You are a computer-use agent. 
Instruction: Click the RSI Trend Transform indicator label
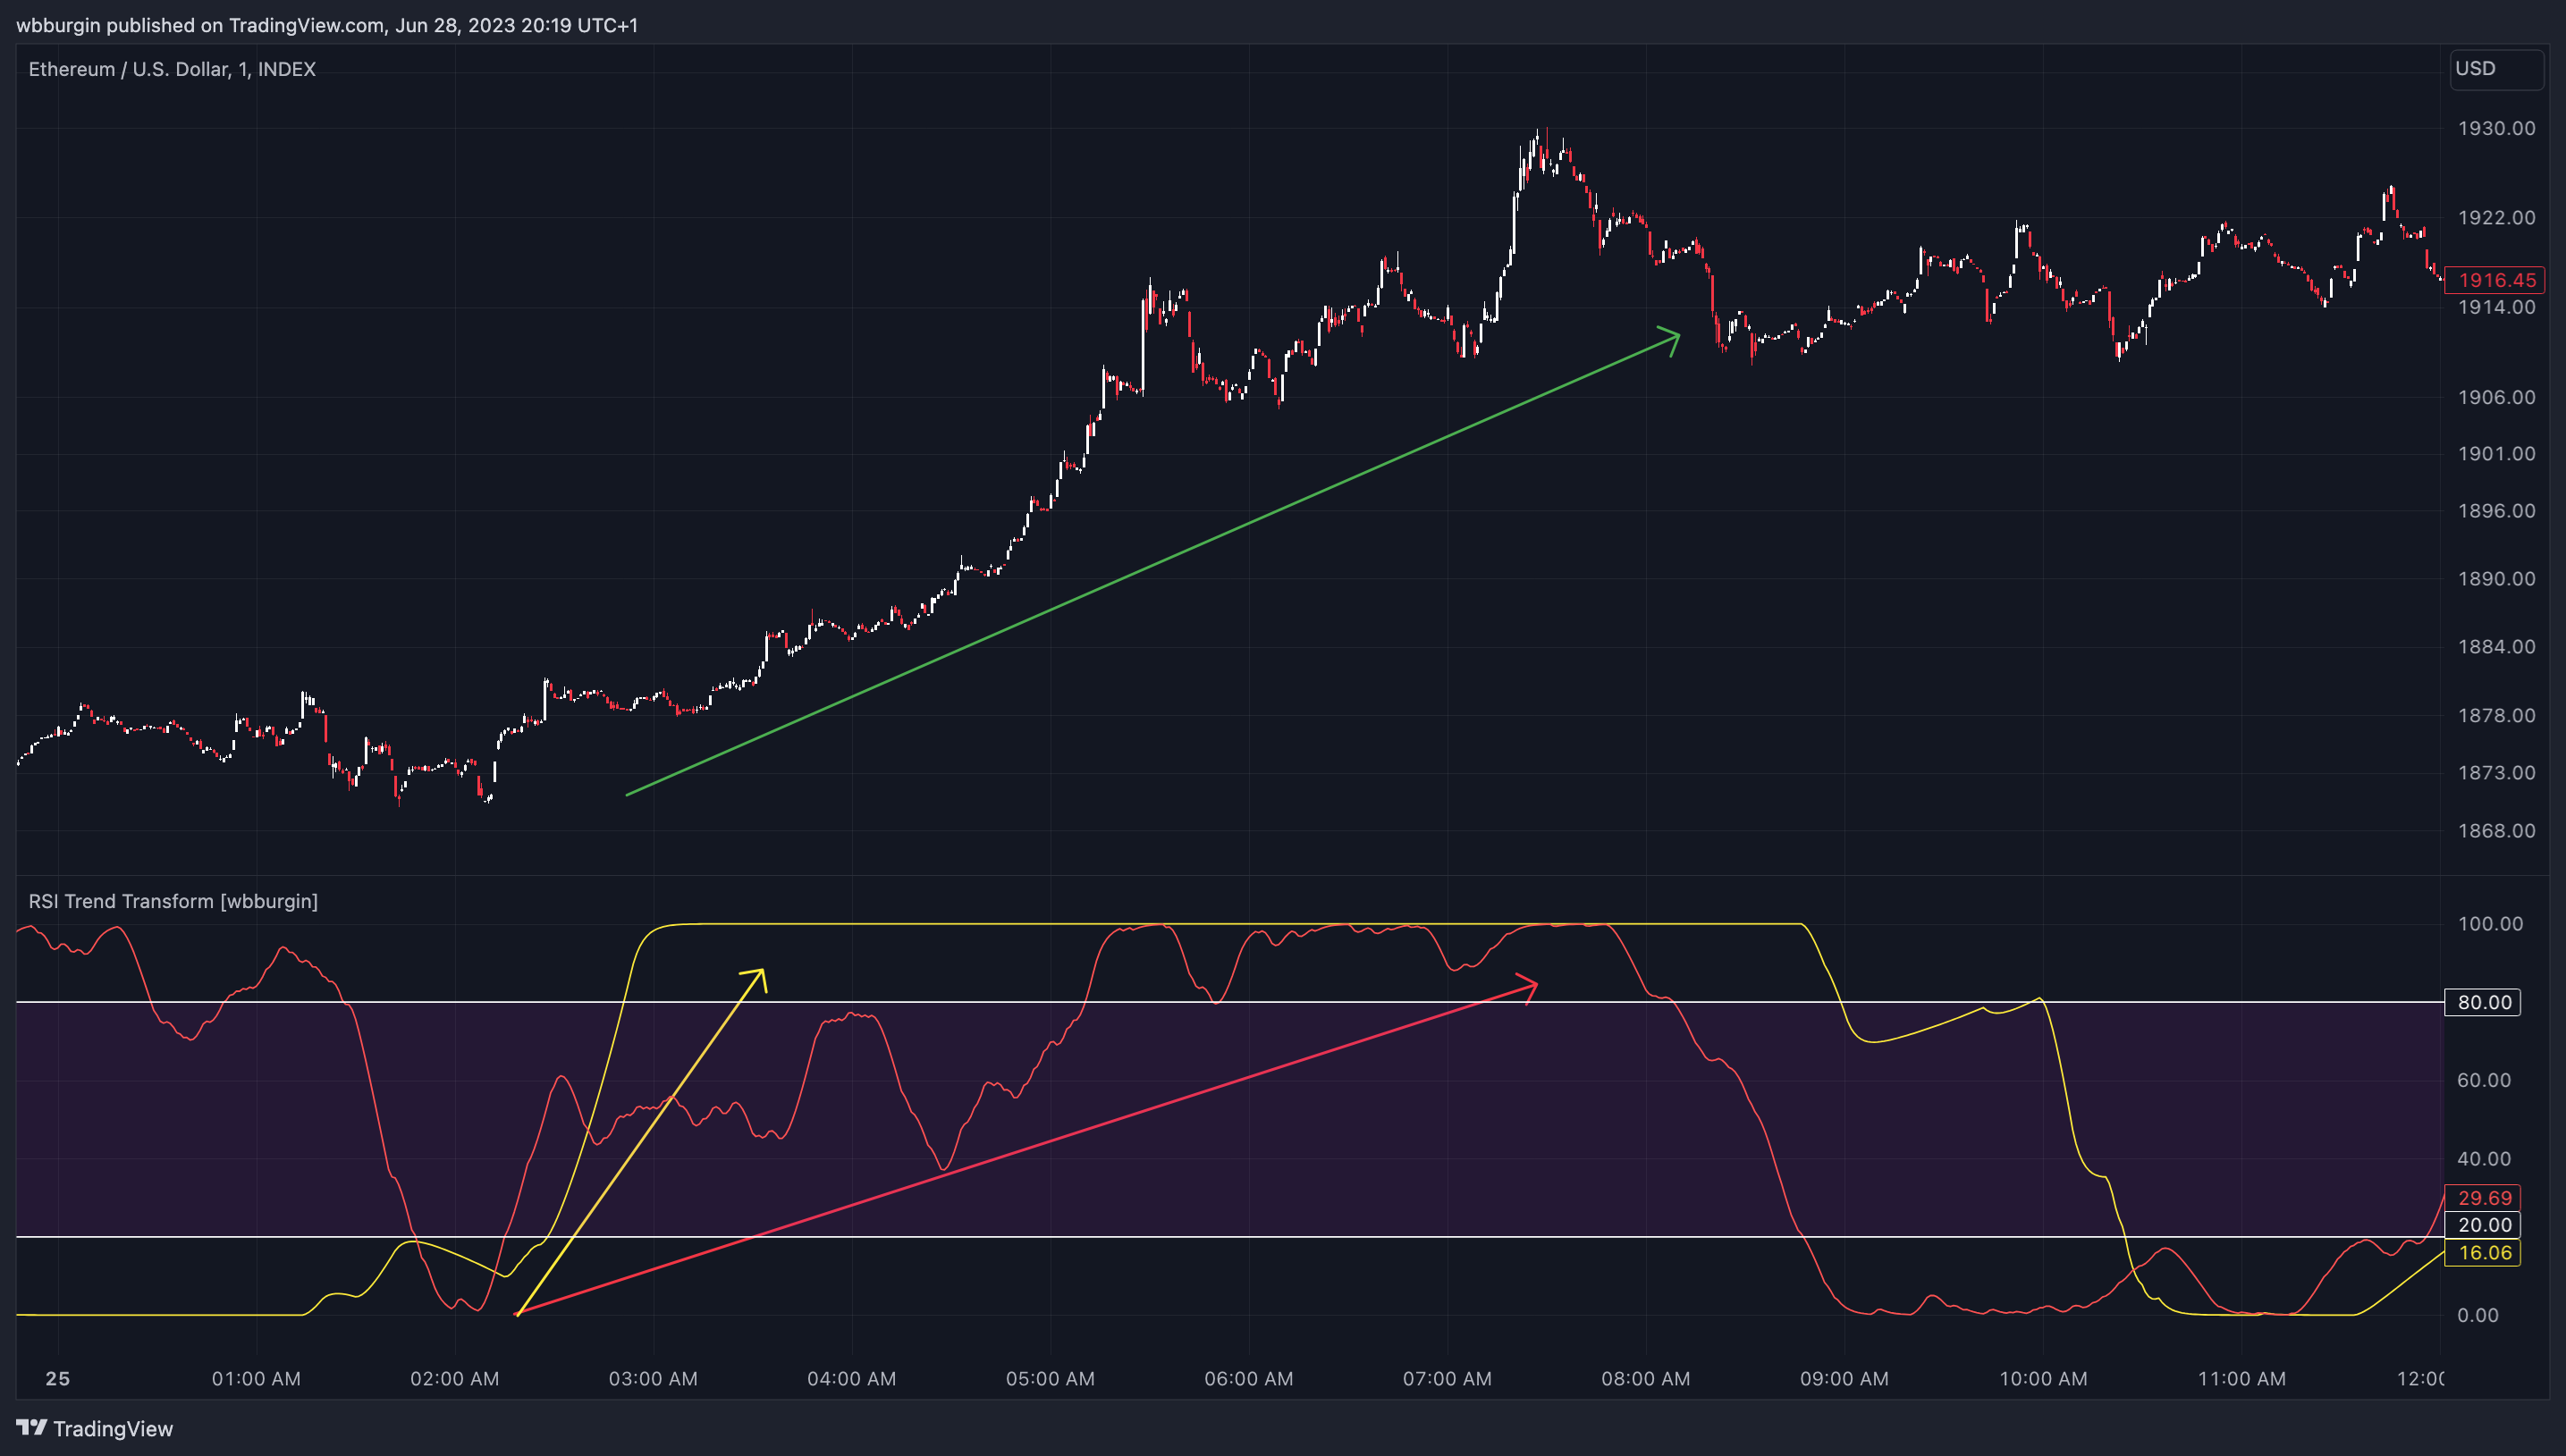coord(173,901)
